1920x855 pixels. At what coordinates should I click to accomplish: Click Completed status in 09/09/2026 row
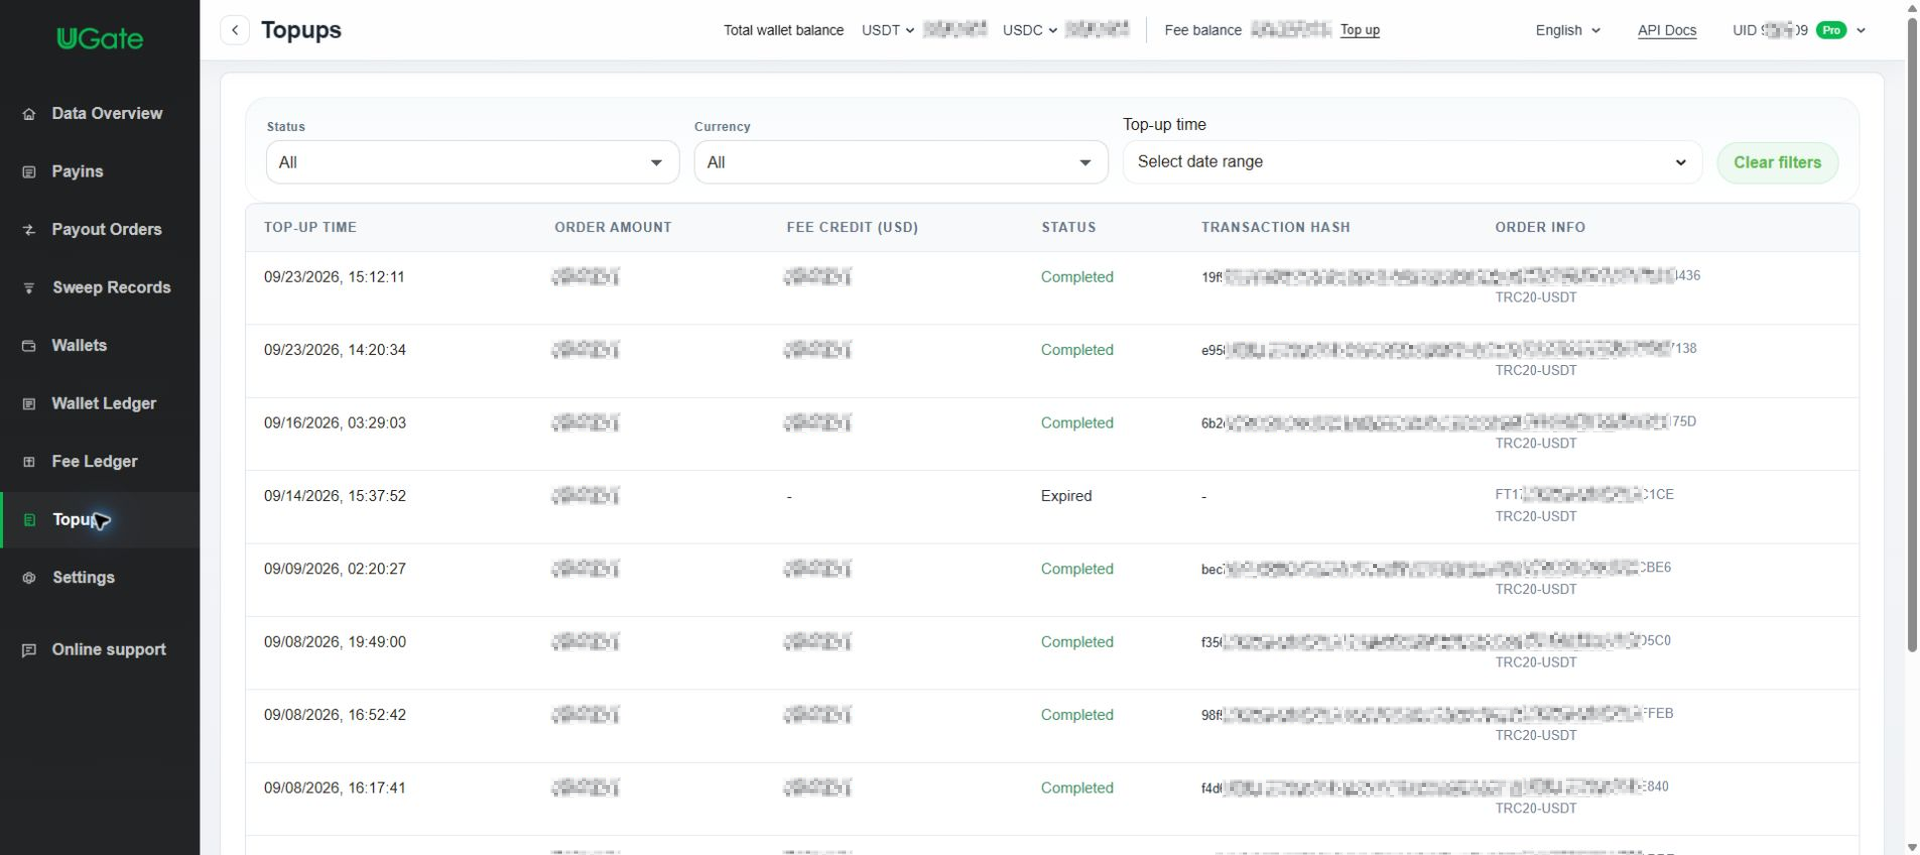(x=1077, y=569)
